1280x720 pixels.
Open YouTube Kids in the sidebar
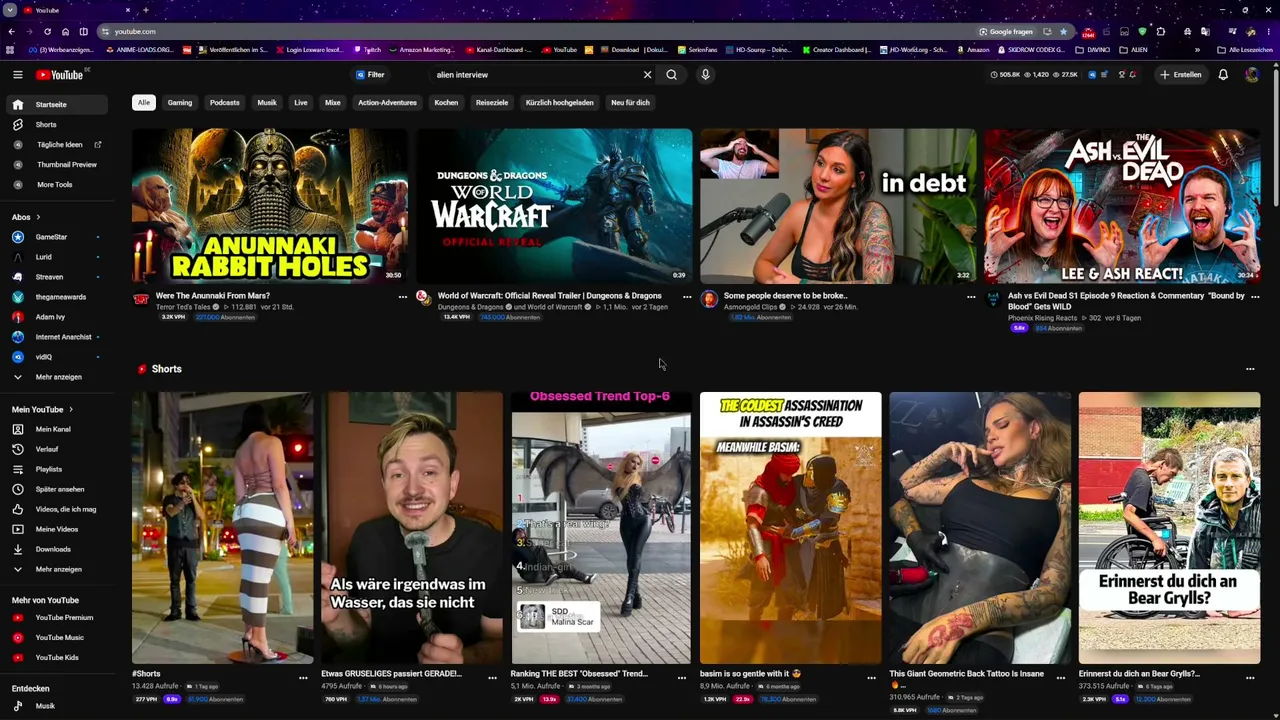tap(57, 658)
